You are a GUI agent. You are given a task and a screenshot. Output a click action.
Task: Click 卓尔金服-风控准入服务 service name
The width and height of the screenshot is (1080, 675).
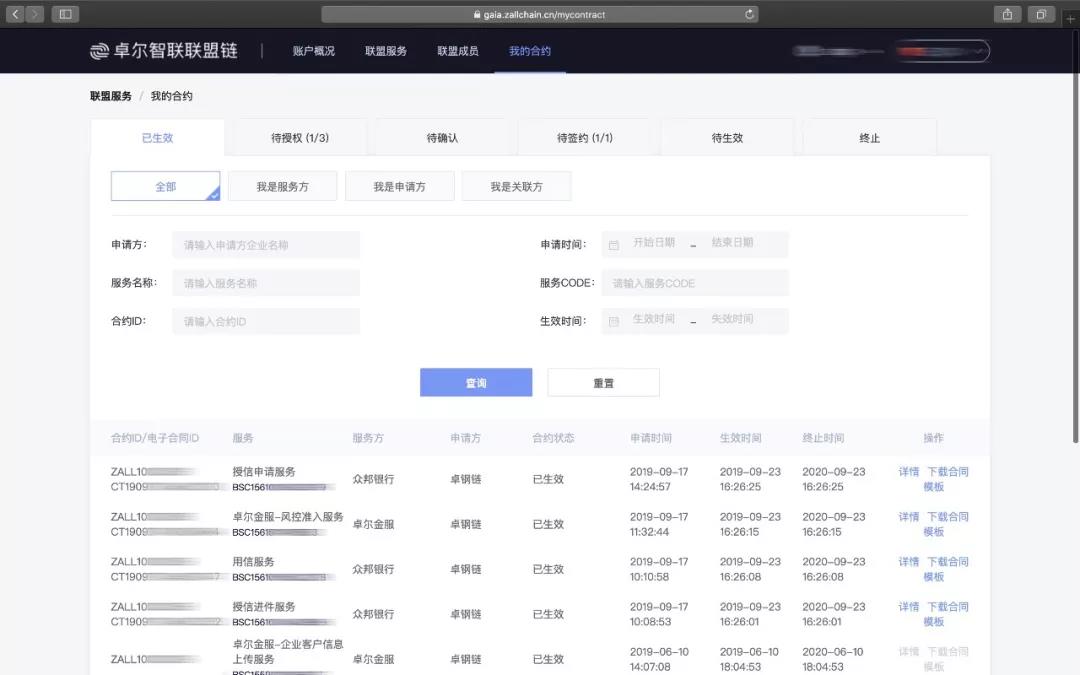coord(288,517)
